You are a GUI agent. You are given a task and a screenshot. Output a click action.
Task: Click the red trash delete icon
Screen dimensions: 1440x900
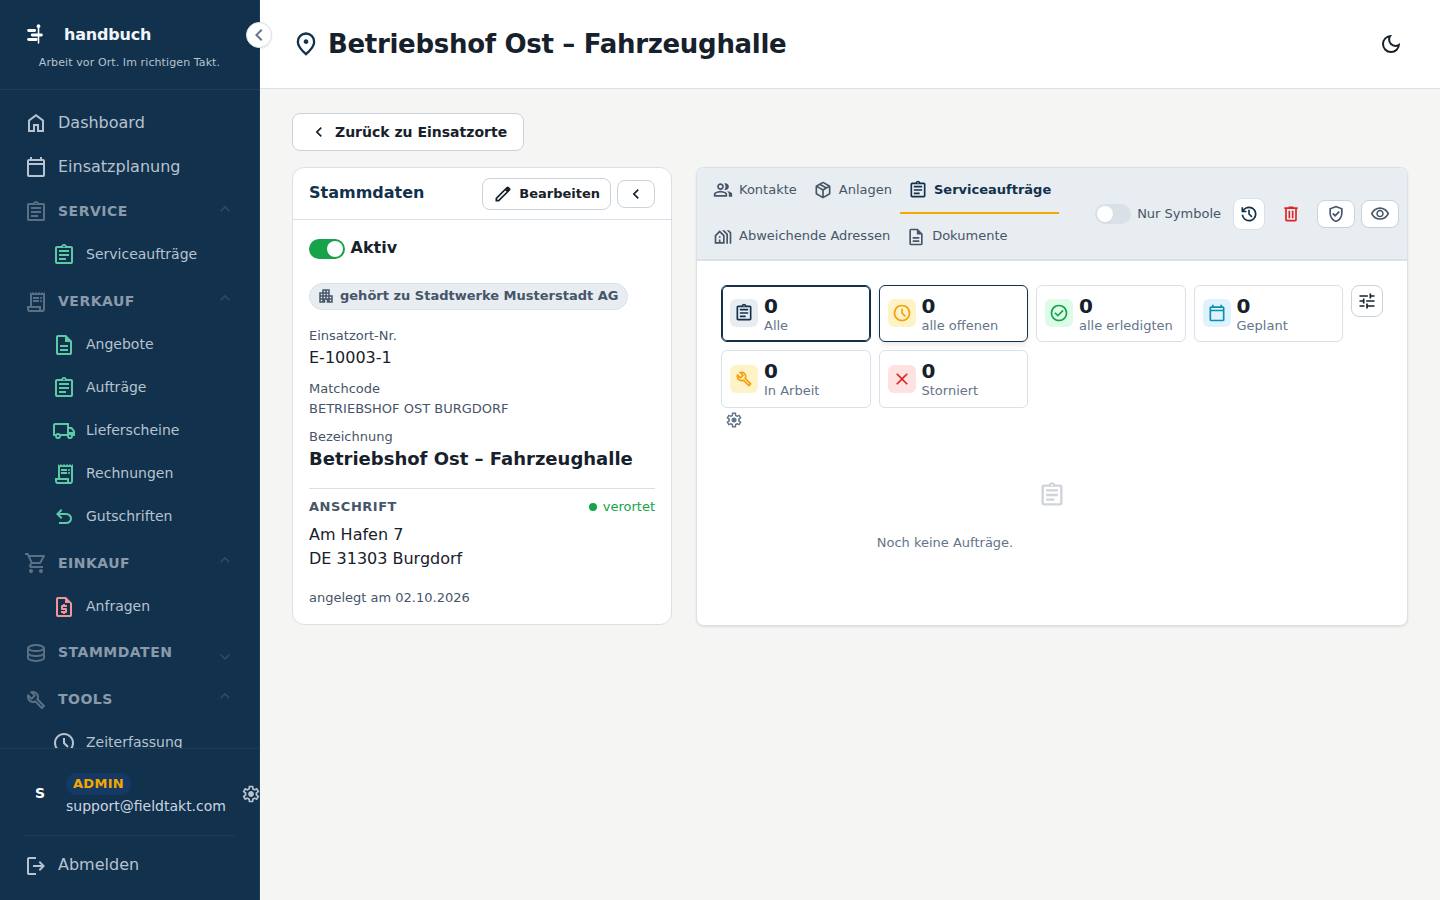[1291, 214]
